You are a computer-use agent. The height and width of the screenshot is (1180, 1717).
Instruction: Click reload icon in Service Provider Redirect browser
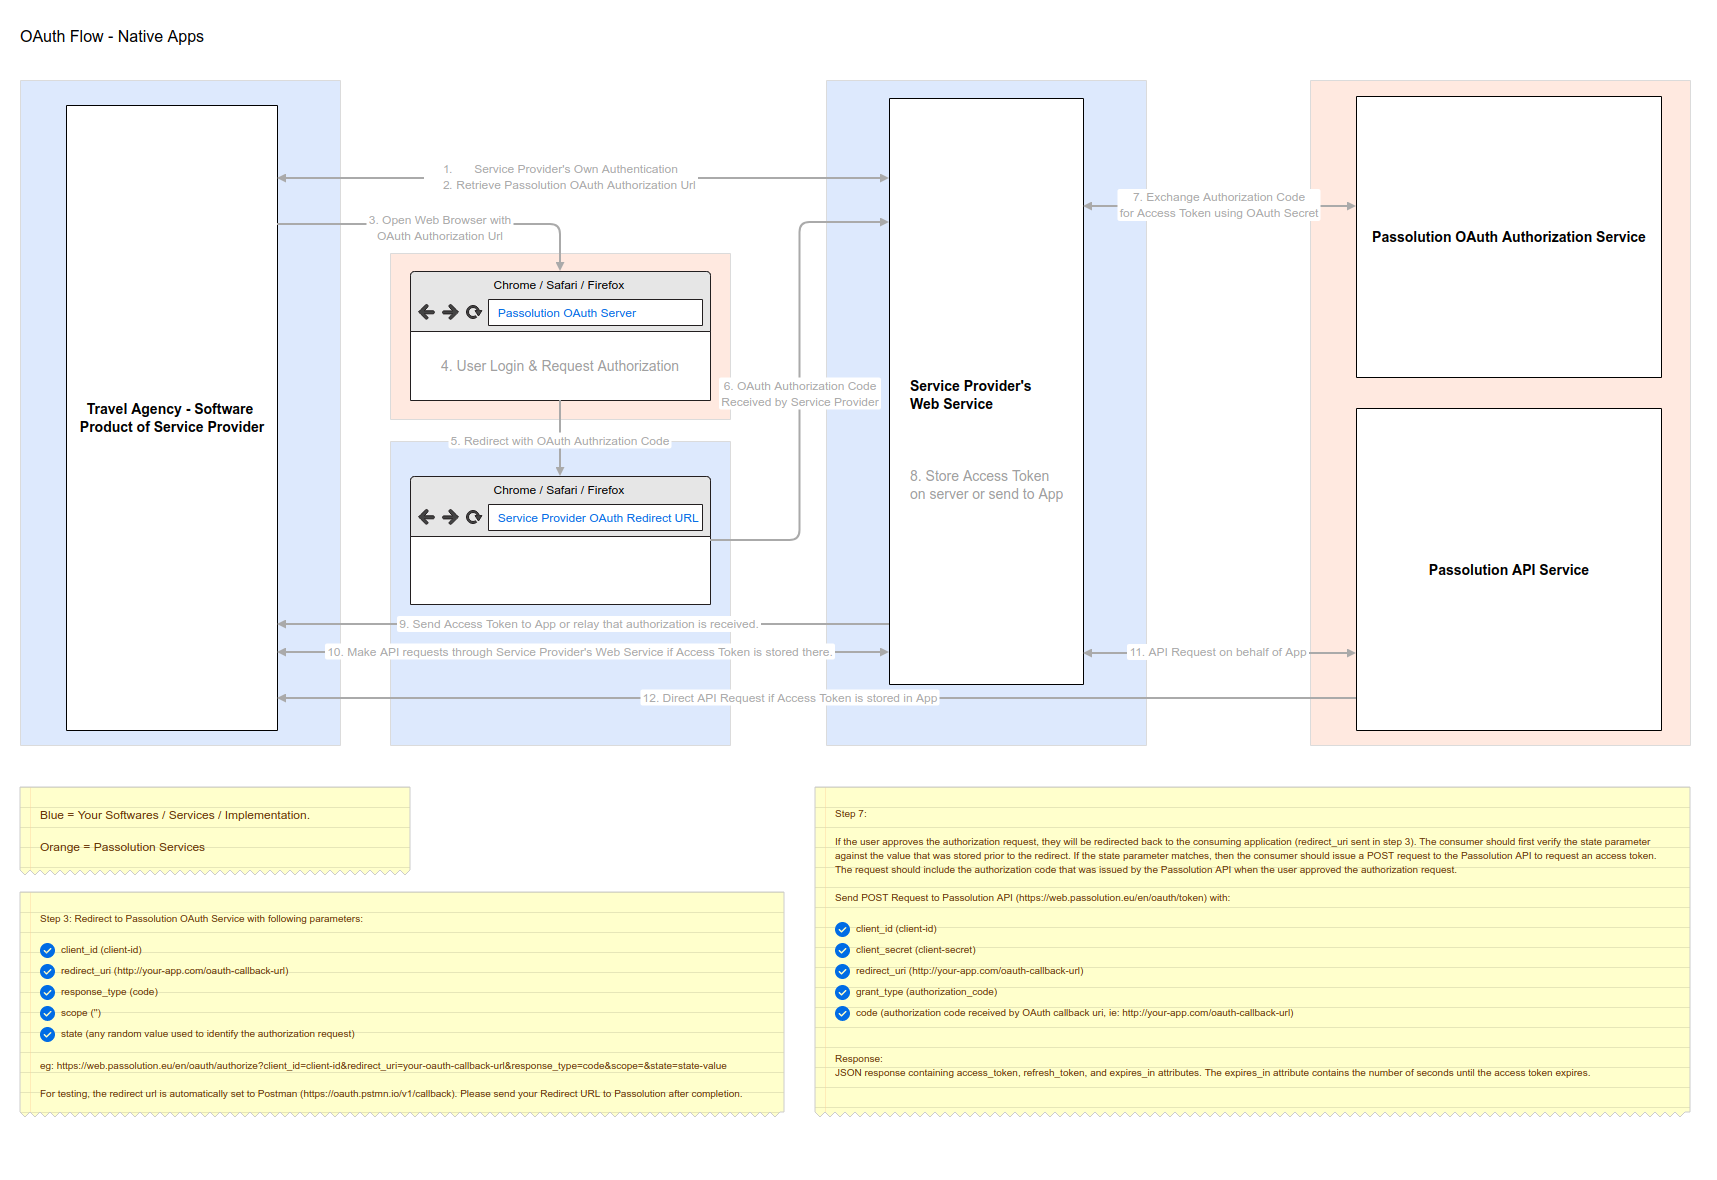[474, 517]
